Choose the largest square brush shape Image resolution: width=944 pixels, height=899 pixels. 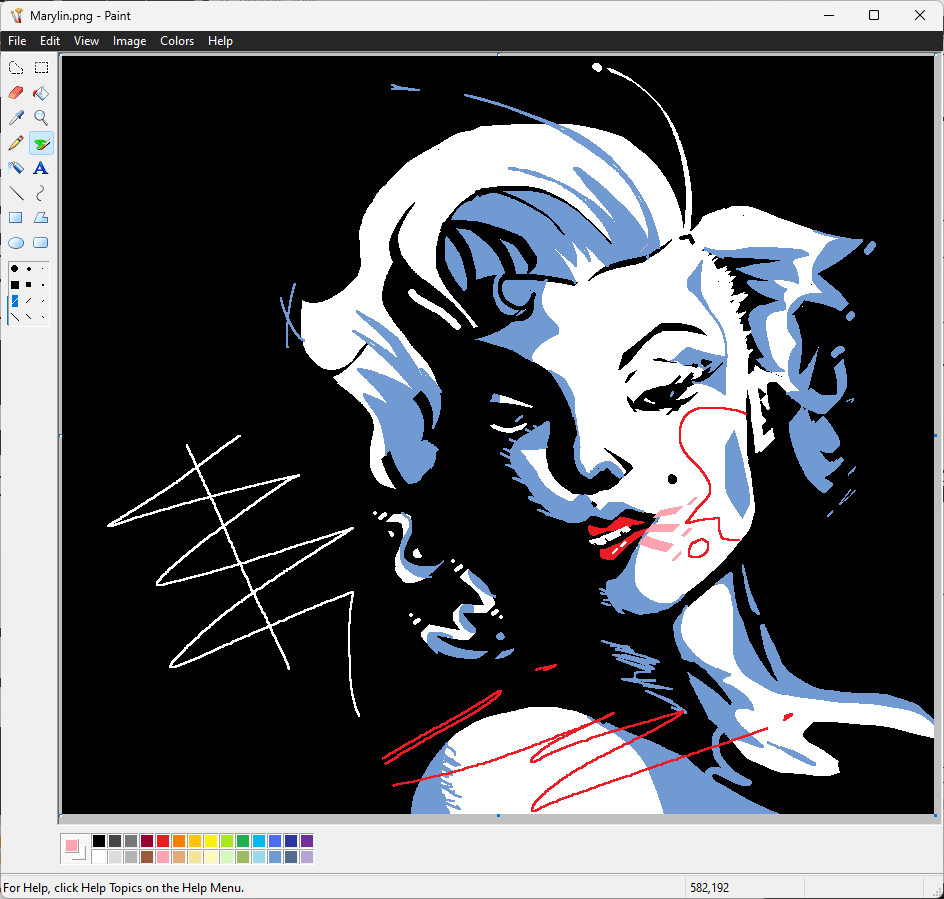(15, 285)
